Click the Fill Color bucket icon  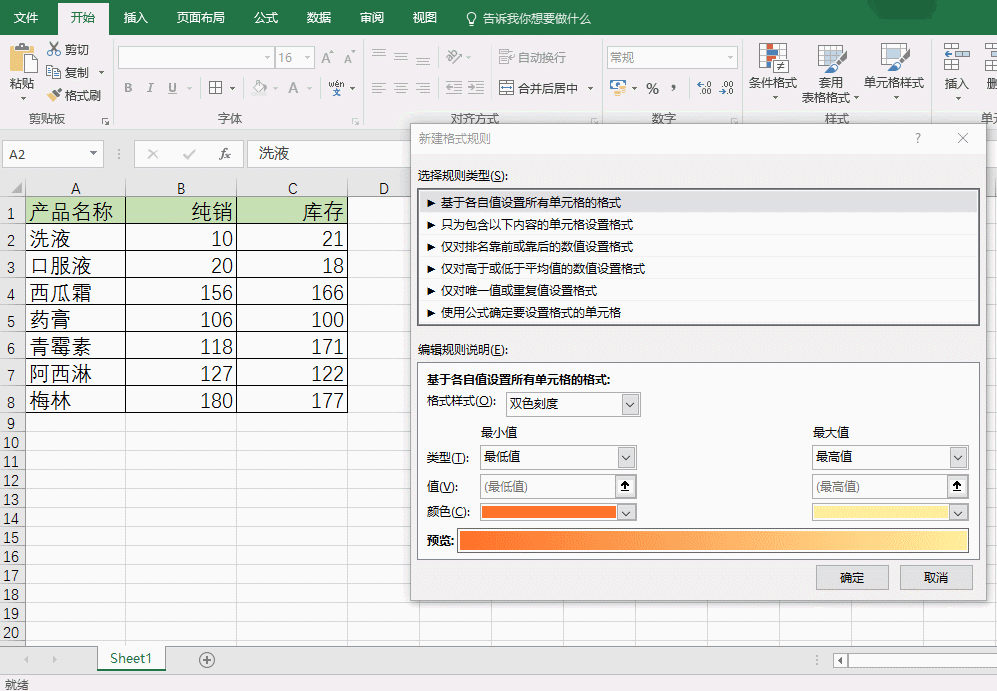click(x=259, y=88)
